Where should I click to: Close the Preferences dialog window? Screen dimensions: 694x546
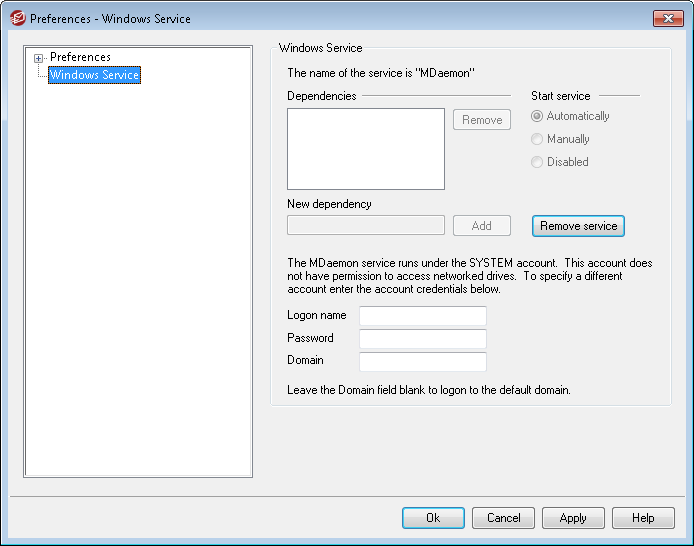pyautogui.click(x=667, y=18)
